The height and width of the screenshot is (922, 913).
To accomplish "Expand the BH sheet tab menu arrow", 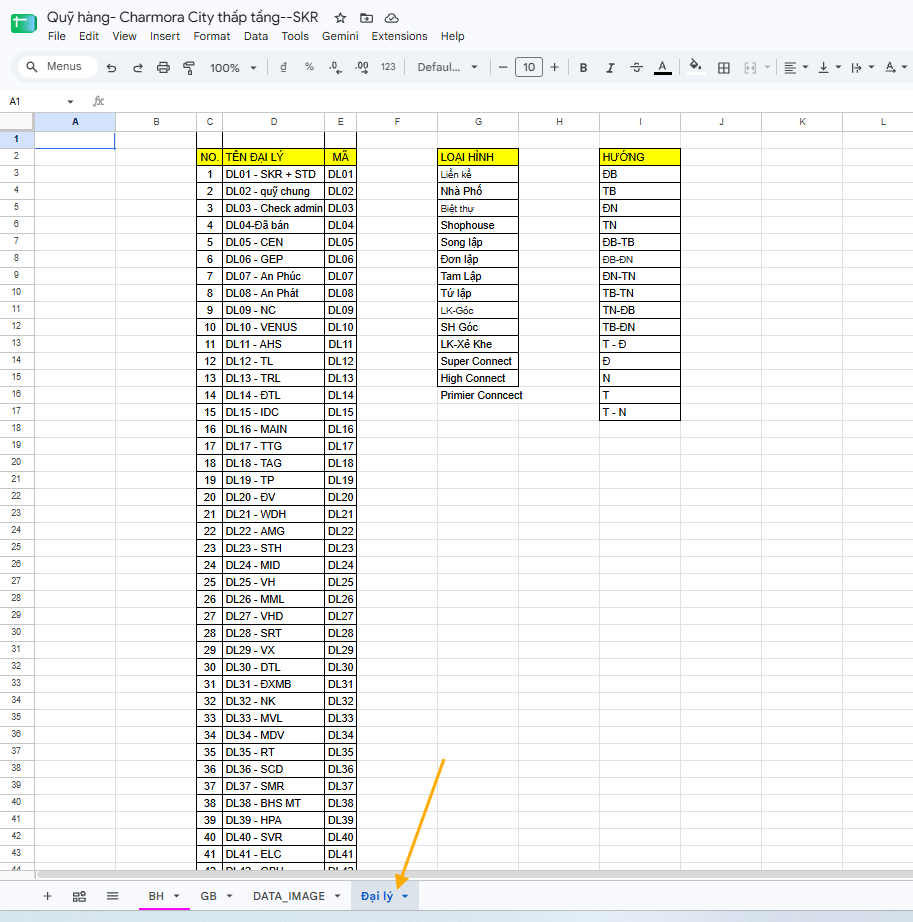I will [176, 896].
